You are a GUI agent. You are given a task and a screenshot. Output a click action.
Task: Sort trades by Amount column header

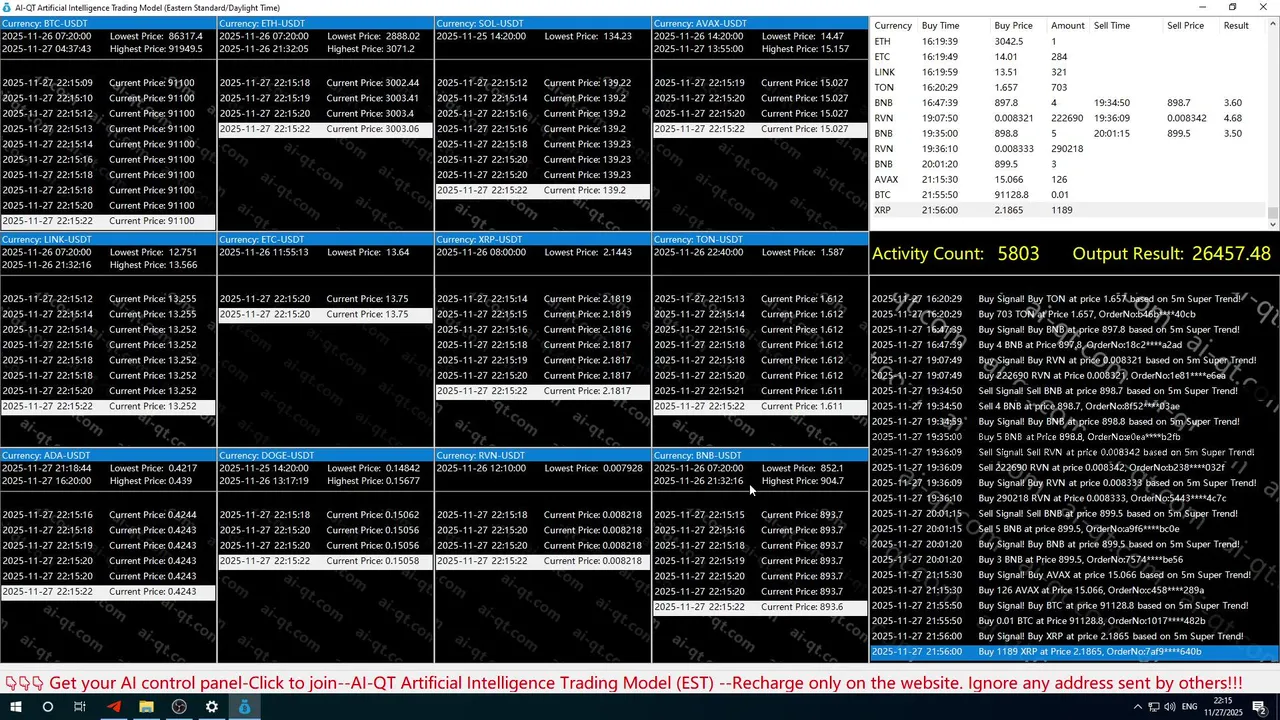tap(1068, 26)
